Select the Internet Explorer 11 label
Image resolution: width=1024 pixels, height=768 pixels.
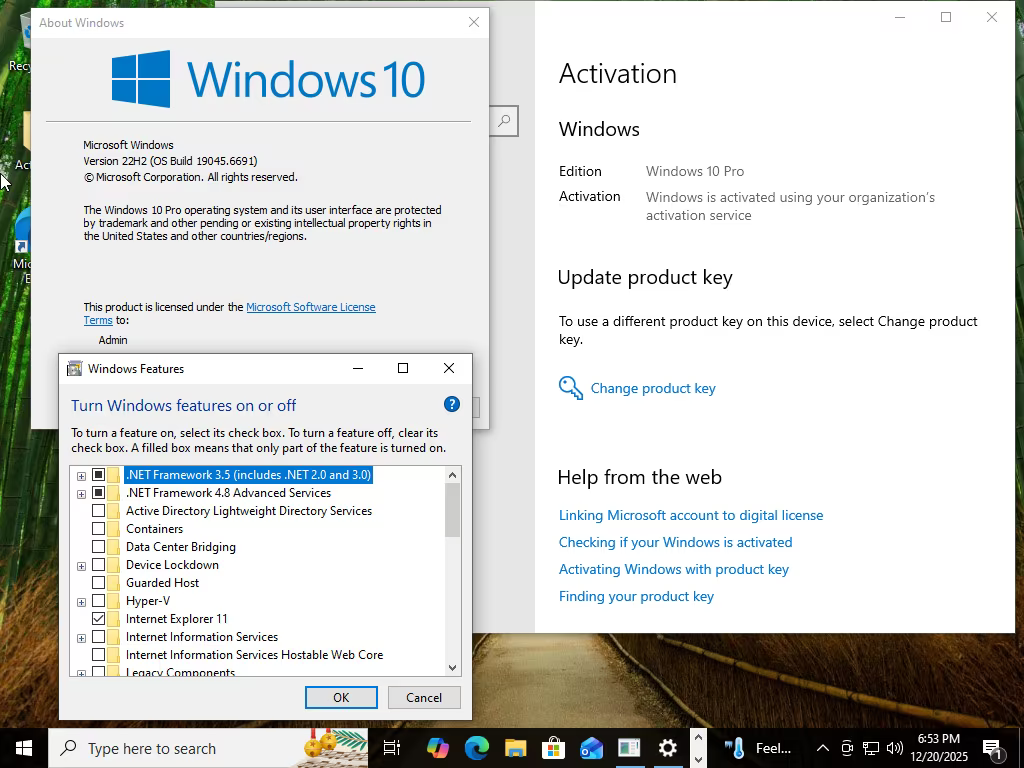[x=176, y=618]
